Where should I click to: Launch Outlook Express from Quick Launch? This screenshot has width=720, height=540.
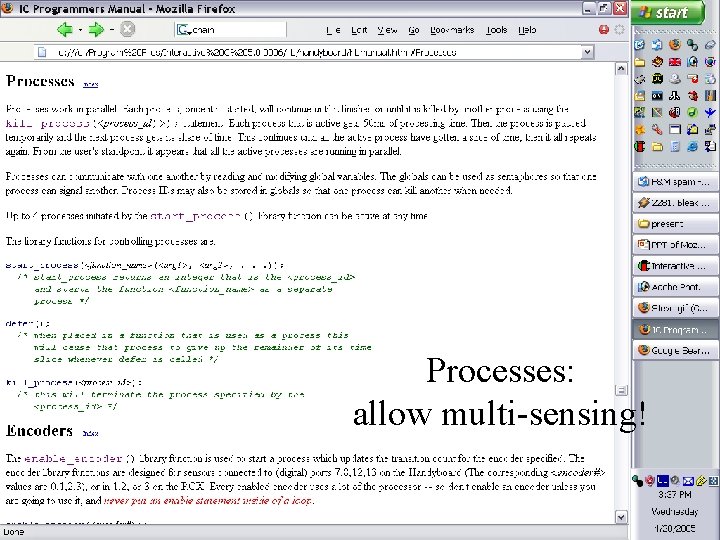[657, 45]
